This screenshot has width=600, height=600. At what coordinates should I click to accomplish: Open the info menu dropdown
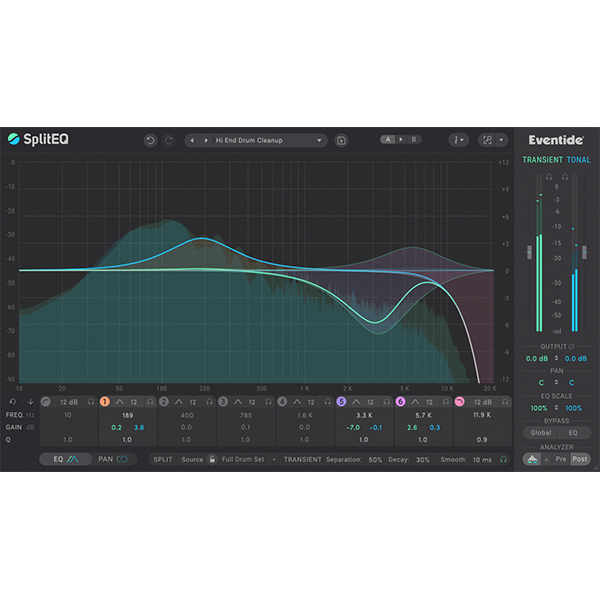pyautogui.click(x=459, y=141)
